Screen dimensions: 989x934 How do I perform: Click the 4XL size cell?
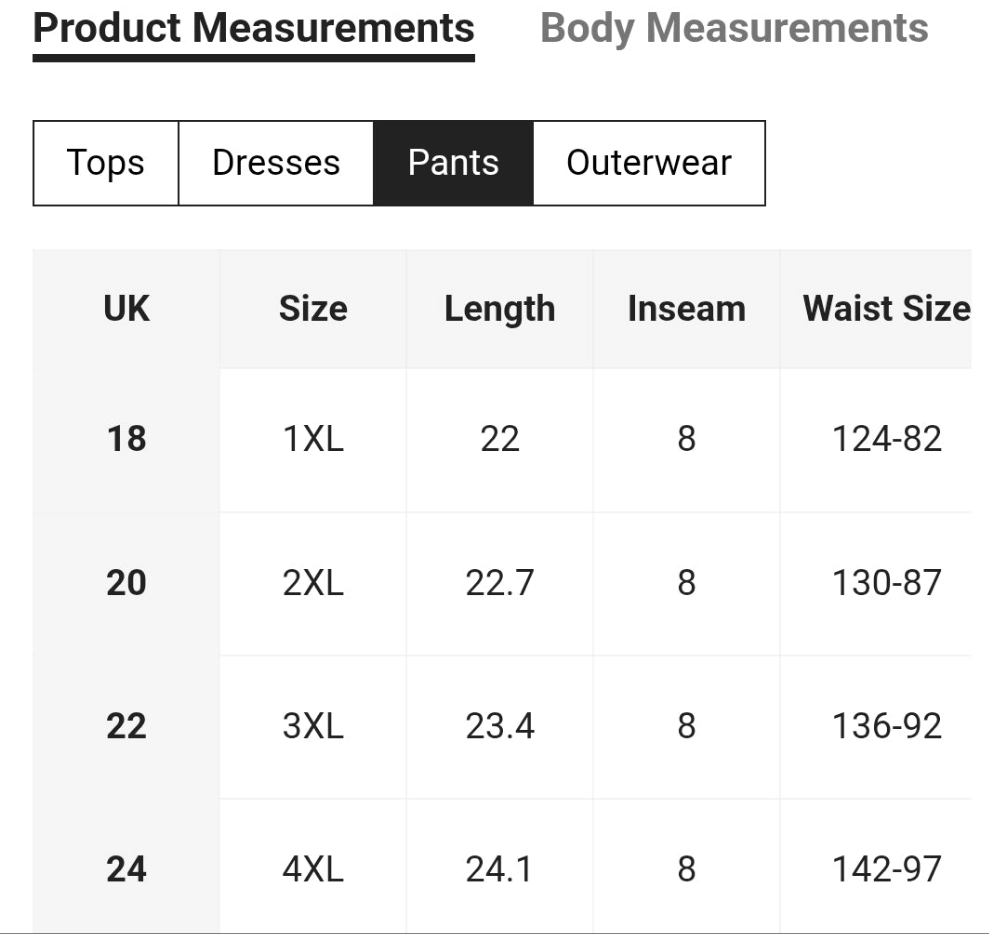click(313, 869)
